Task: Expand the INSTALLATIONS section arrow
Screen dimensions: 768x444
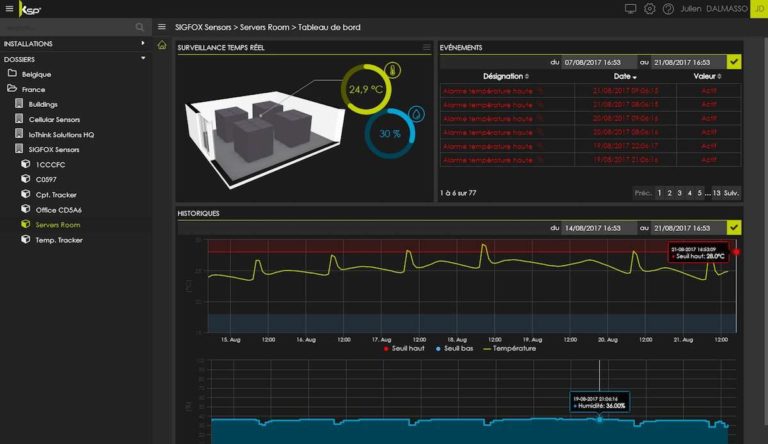Action: coord(143,44)
